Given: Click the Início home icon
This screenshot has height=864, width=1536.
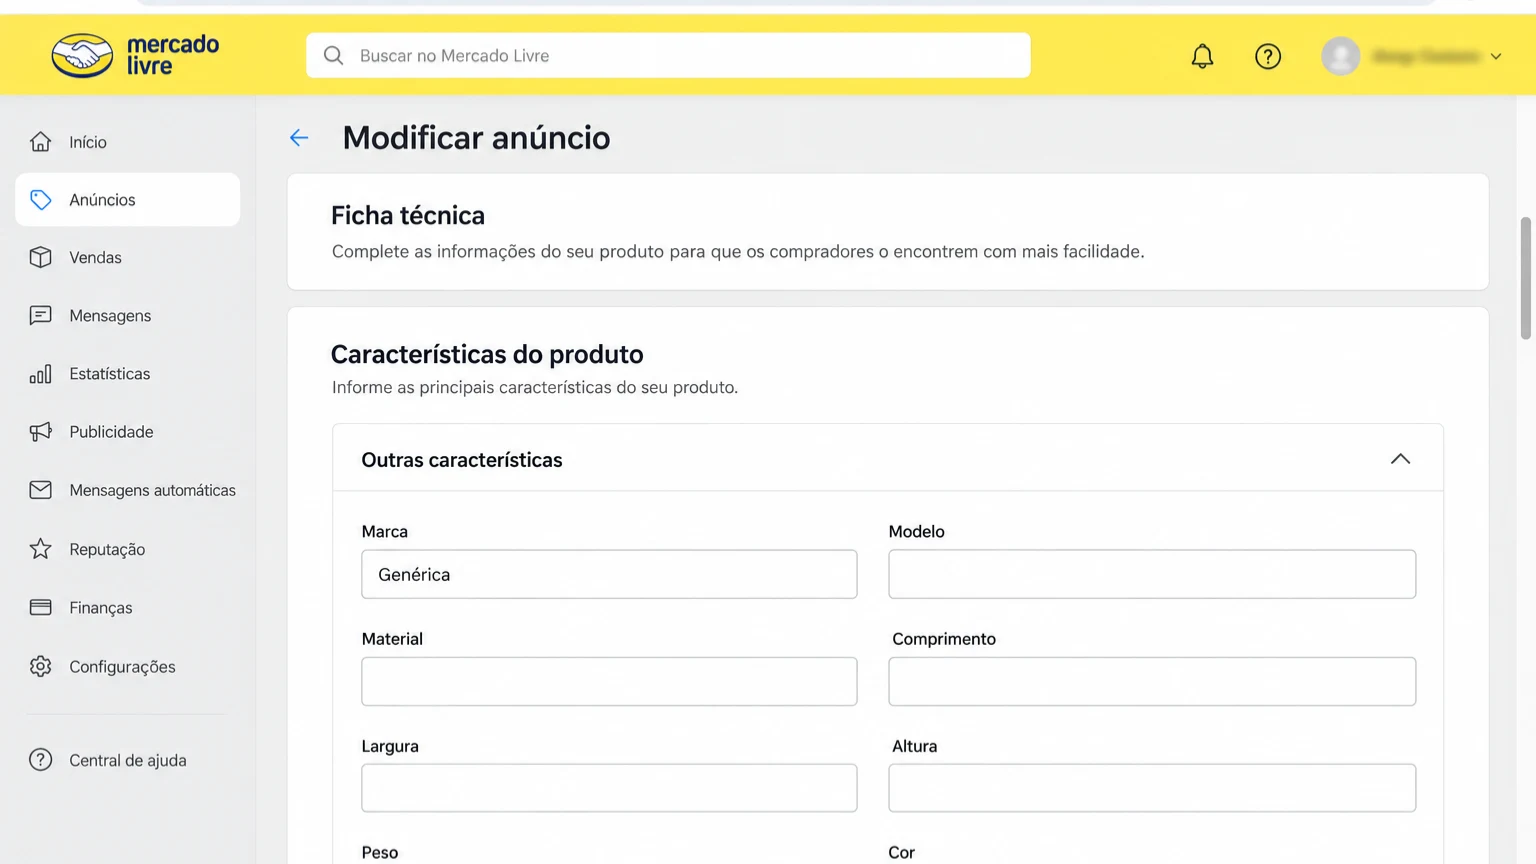Looking at the screenshot, I should coord(40,142).
